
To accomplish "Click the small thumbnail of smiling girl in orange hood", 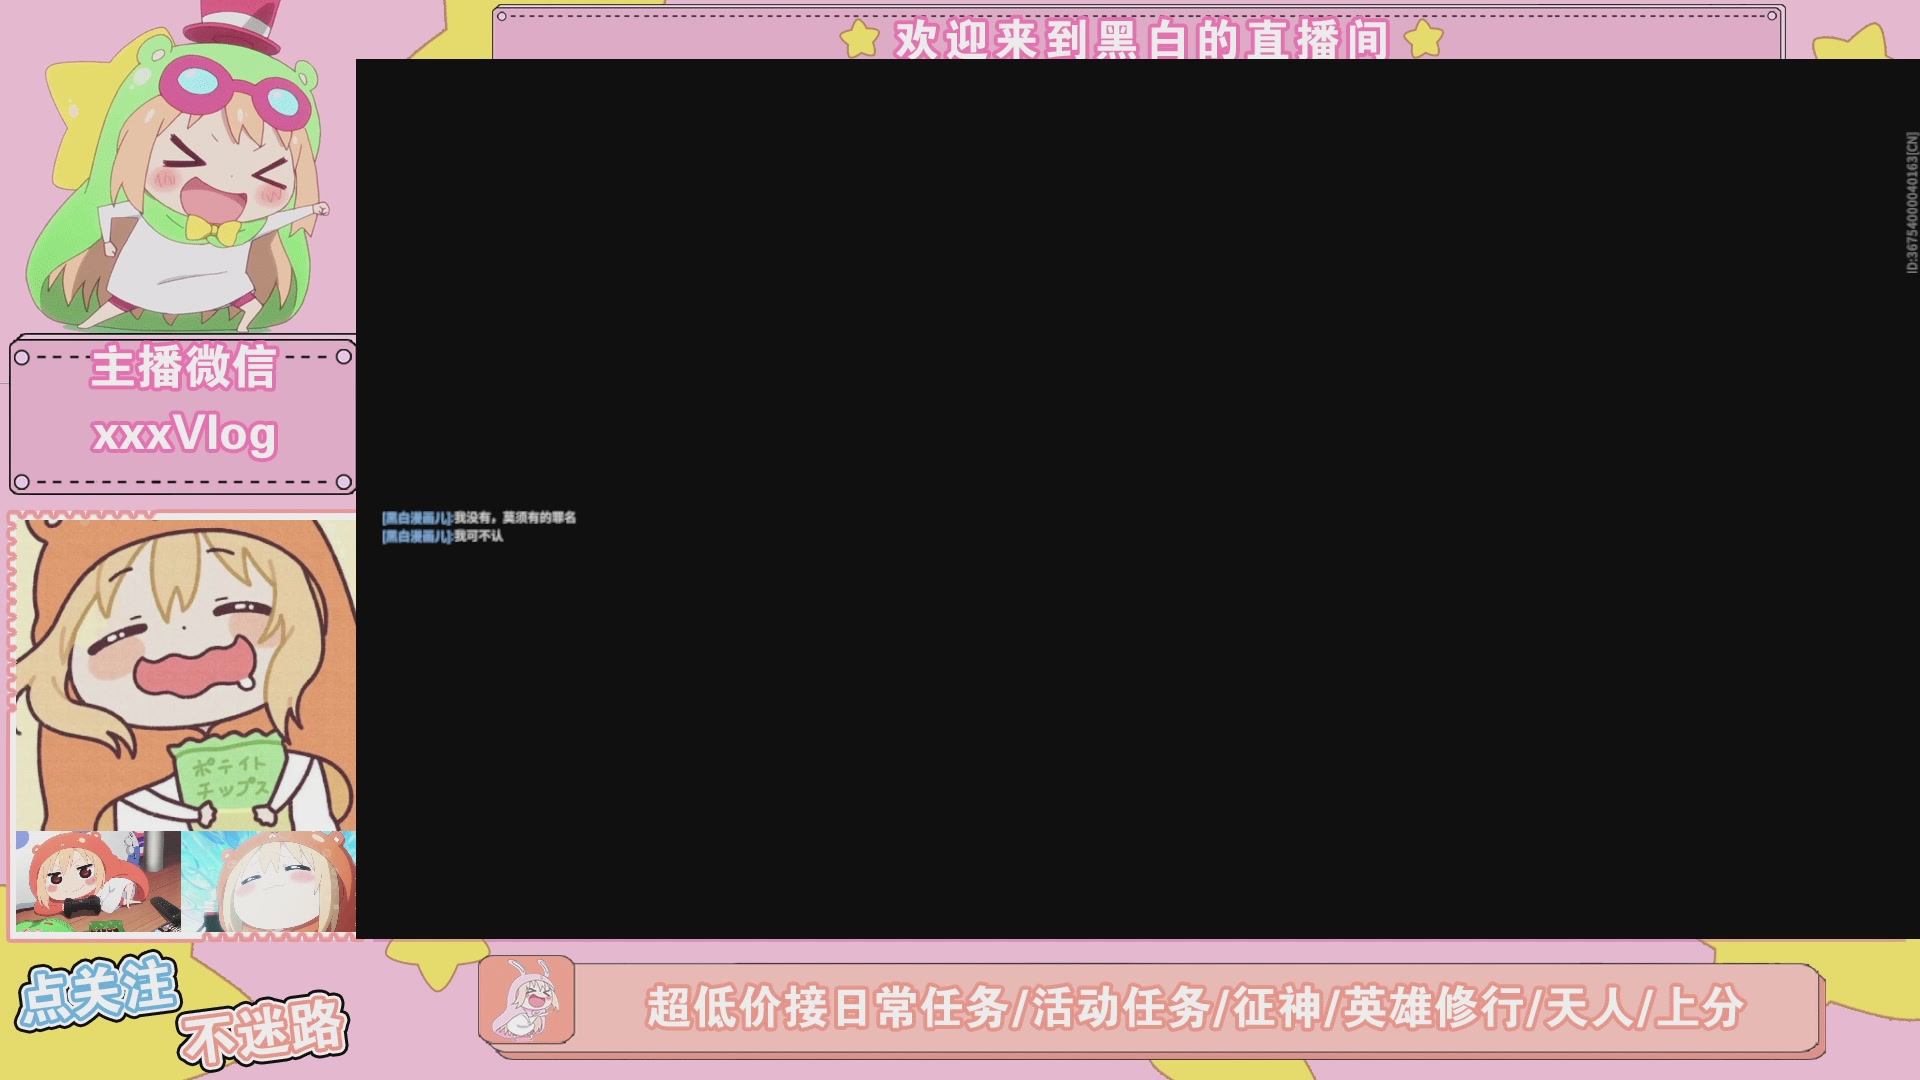I will (269, 881).
